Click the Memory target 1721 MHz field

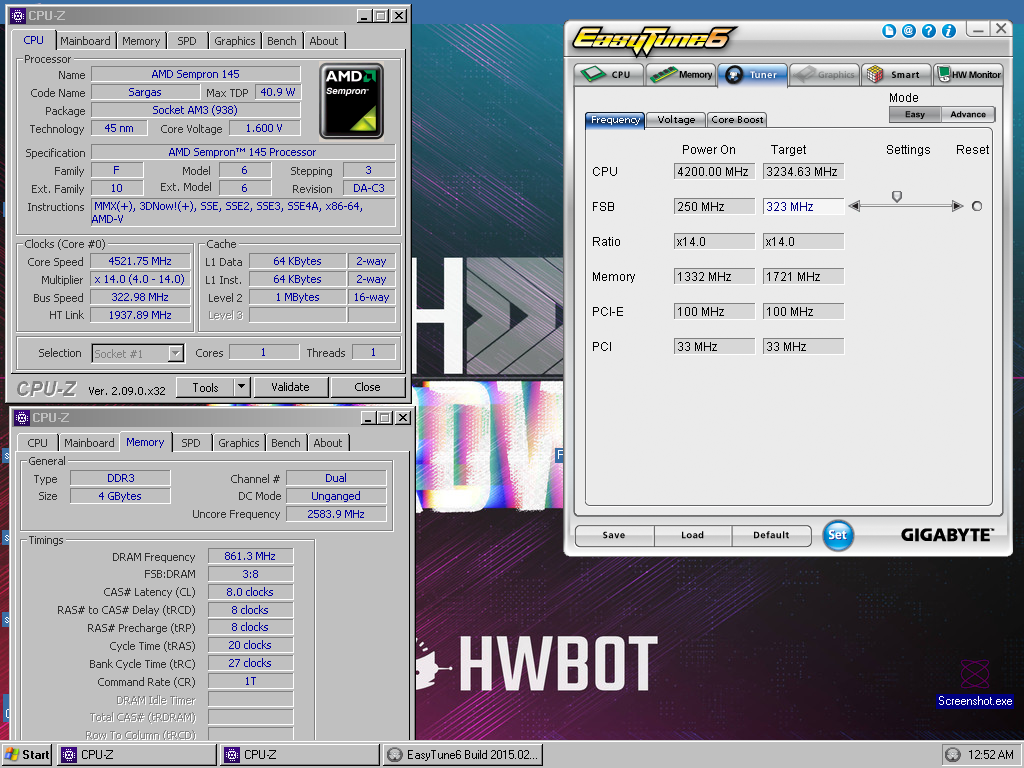click(x=803, y=276)
